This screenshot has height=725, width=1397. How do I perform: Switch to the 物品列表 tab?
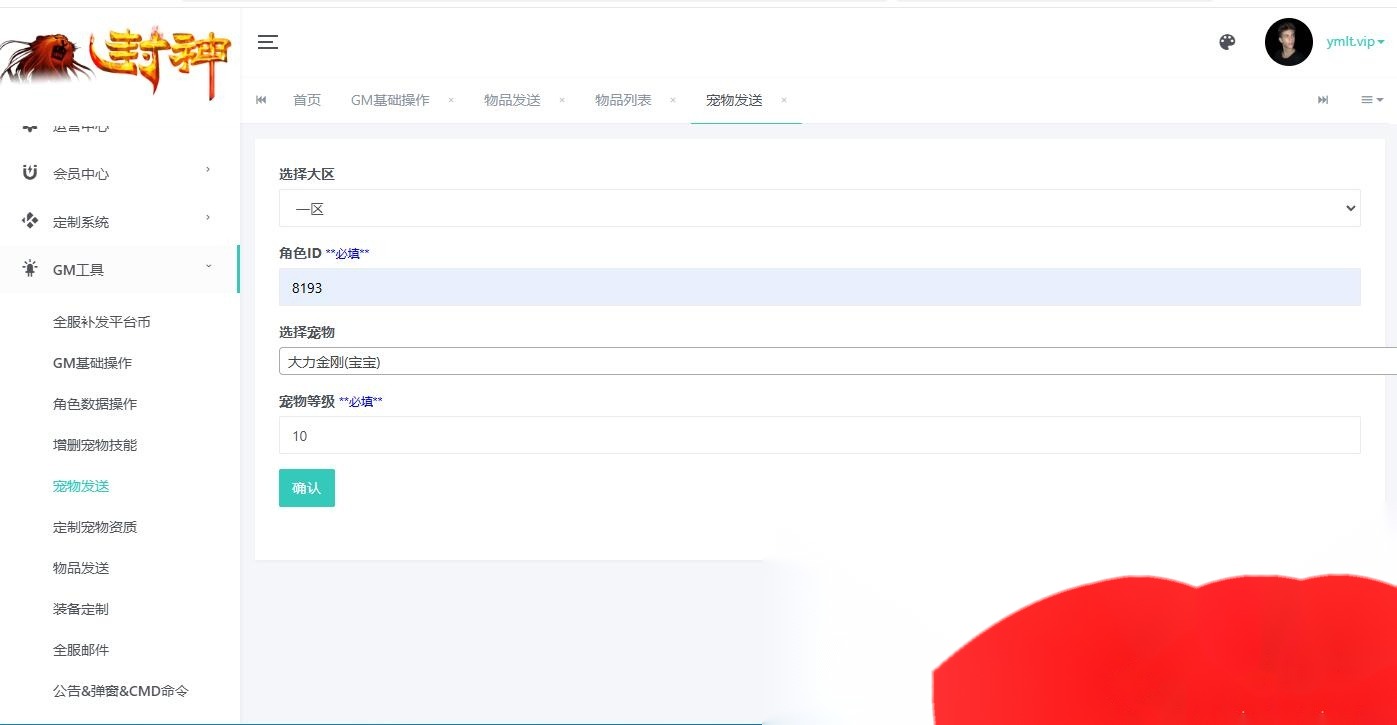[x=623, y=100]
